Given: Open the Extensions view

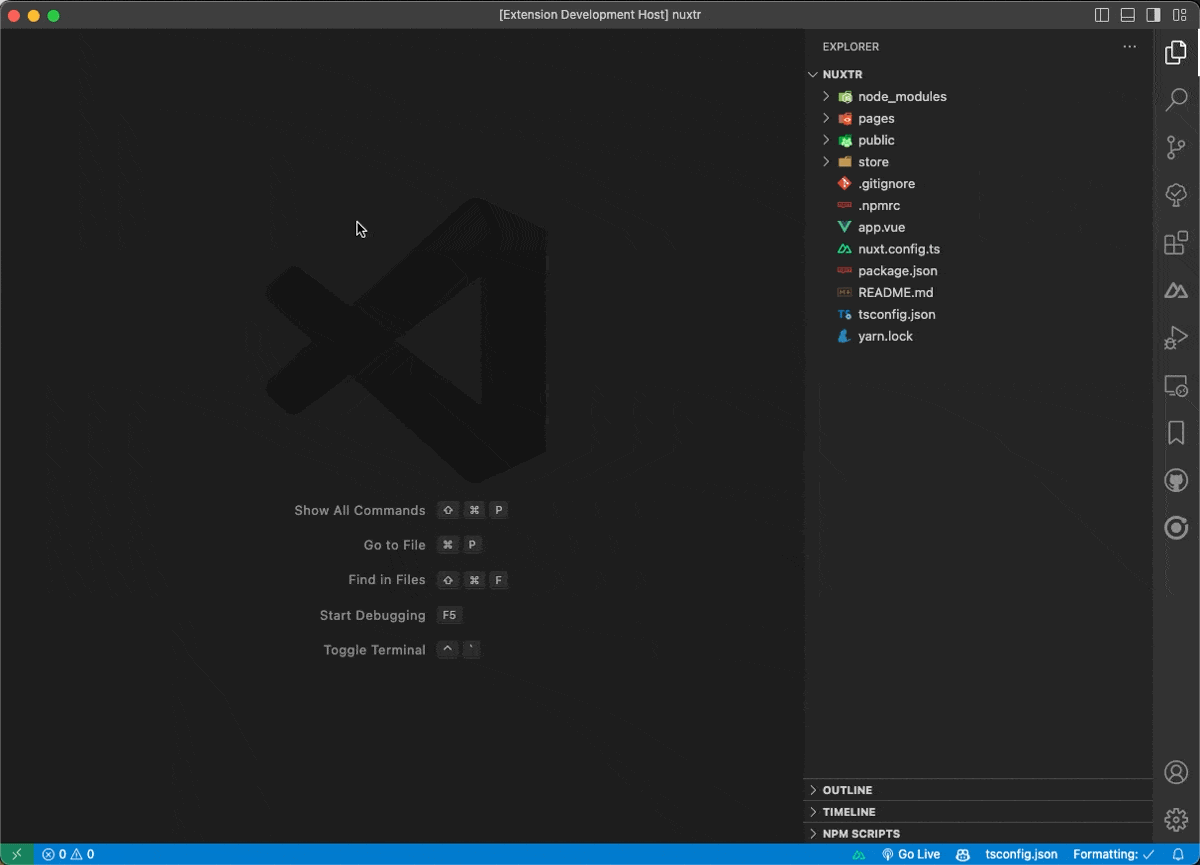Looking at the screenshot, I should click(x=1176, y=242).
